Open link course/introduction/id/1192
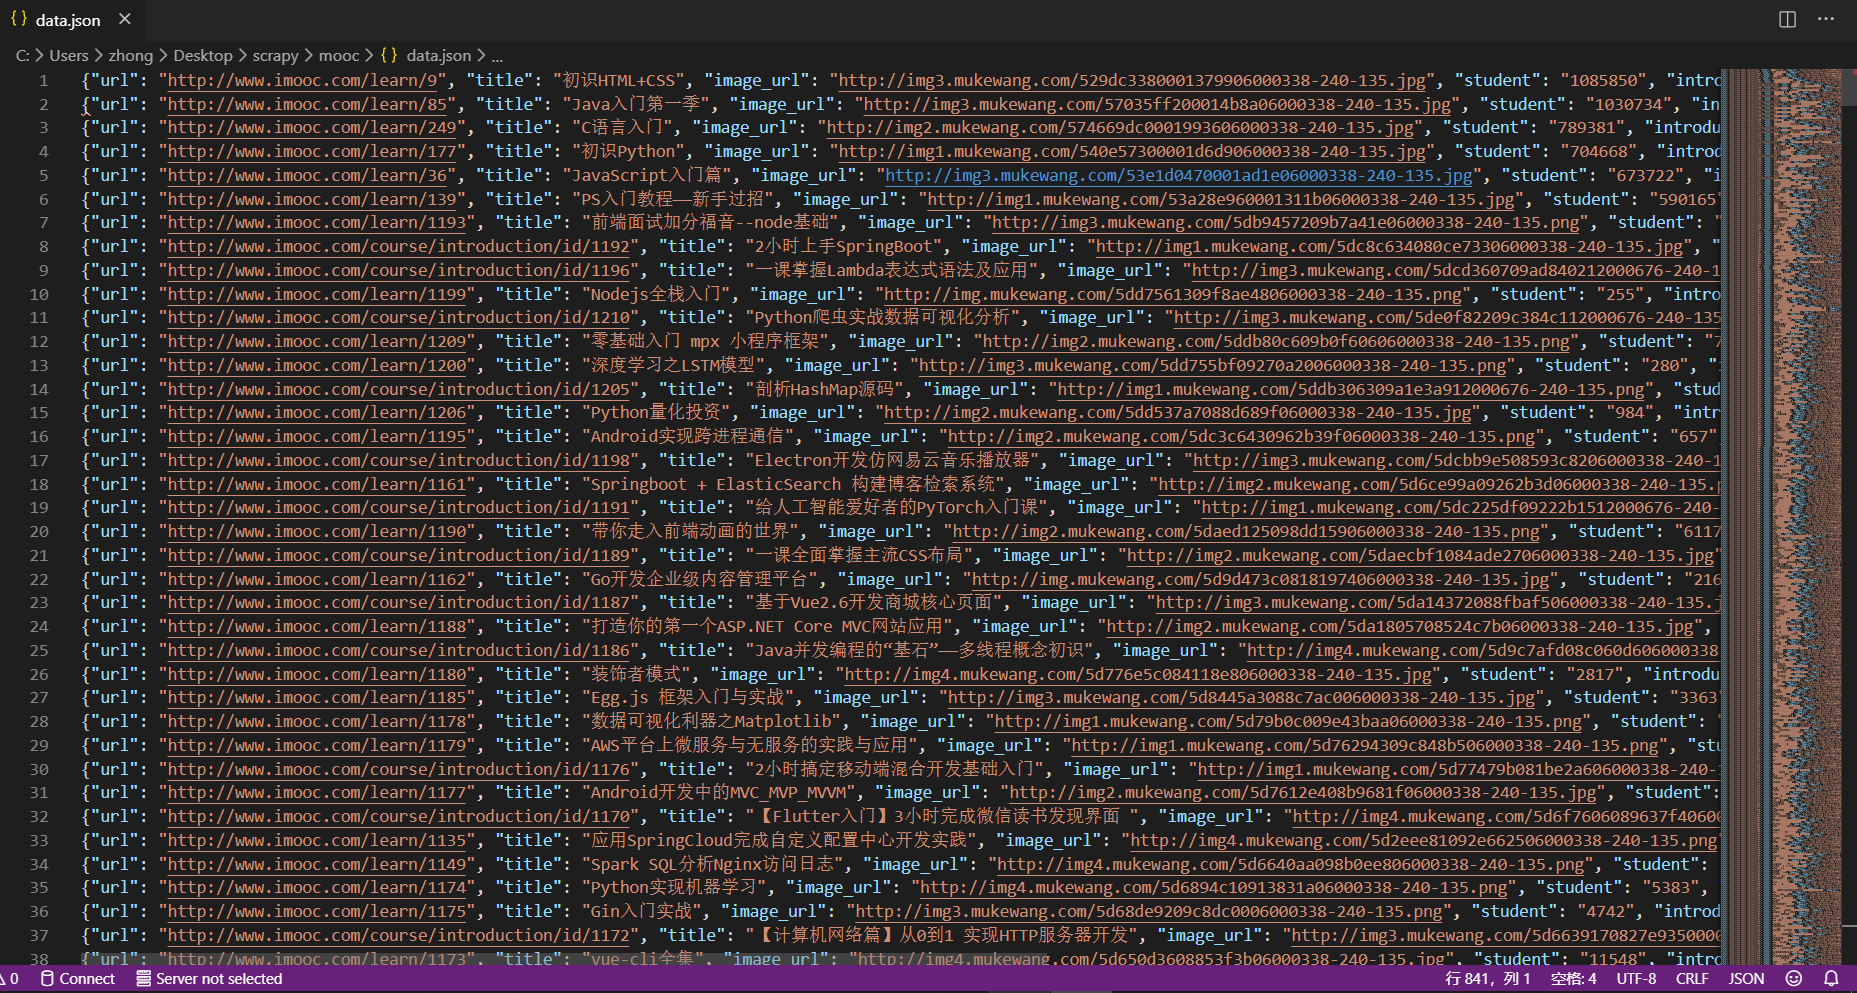Screen dimensions: 1857x993 pos(399,247)
